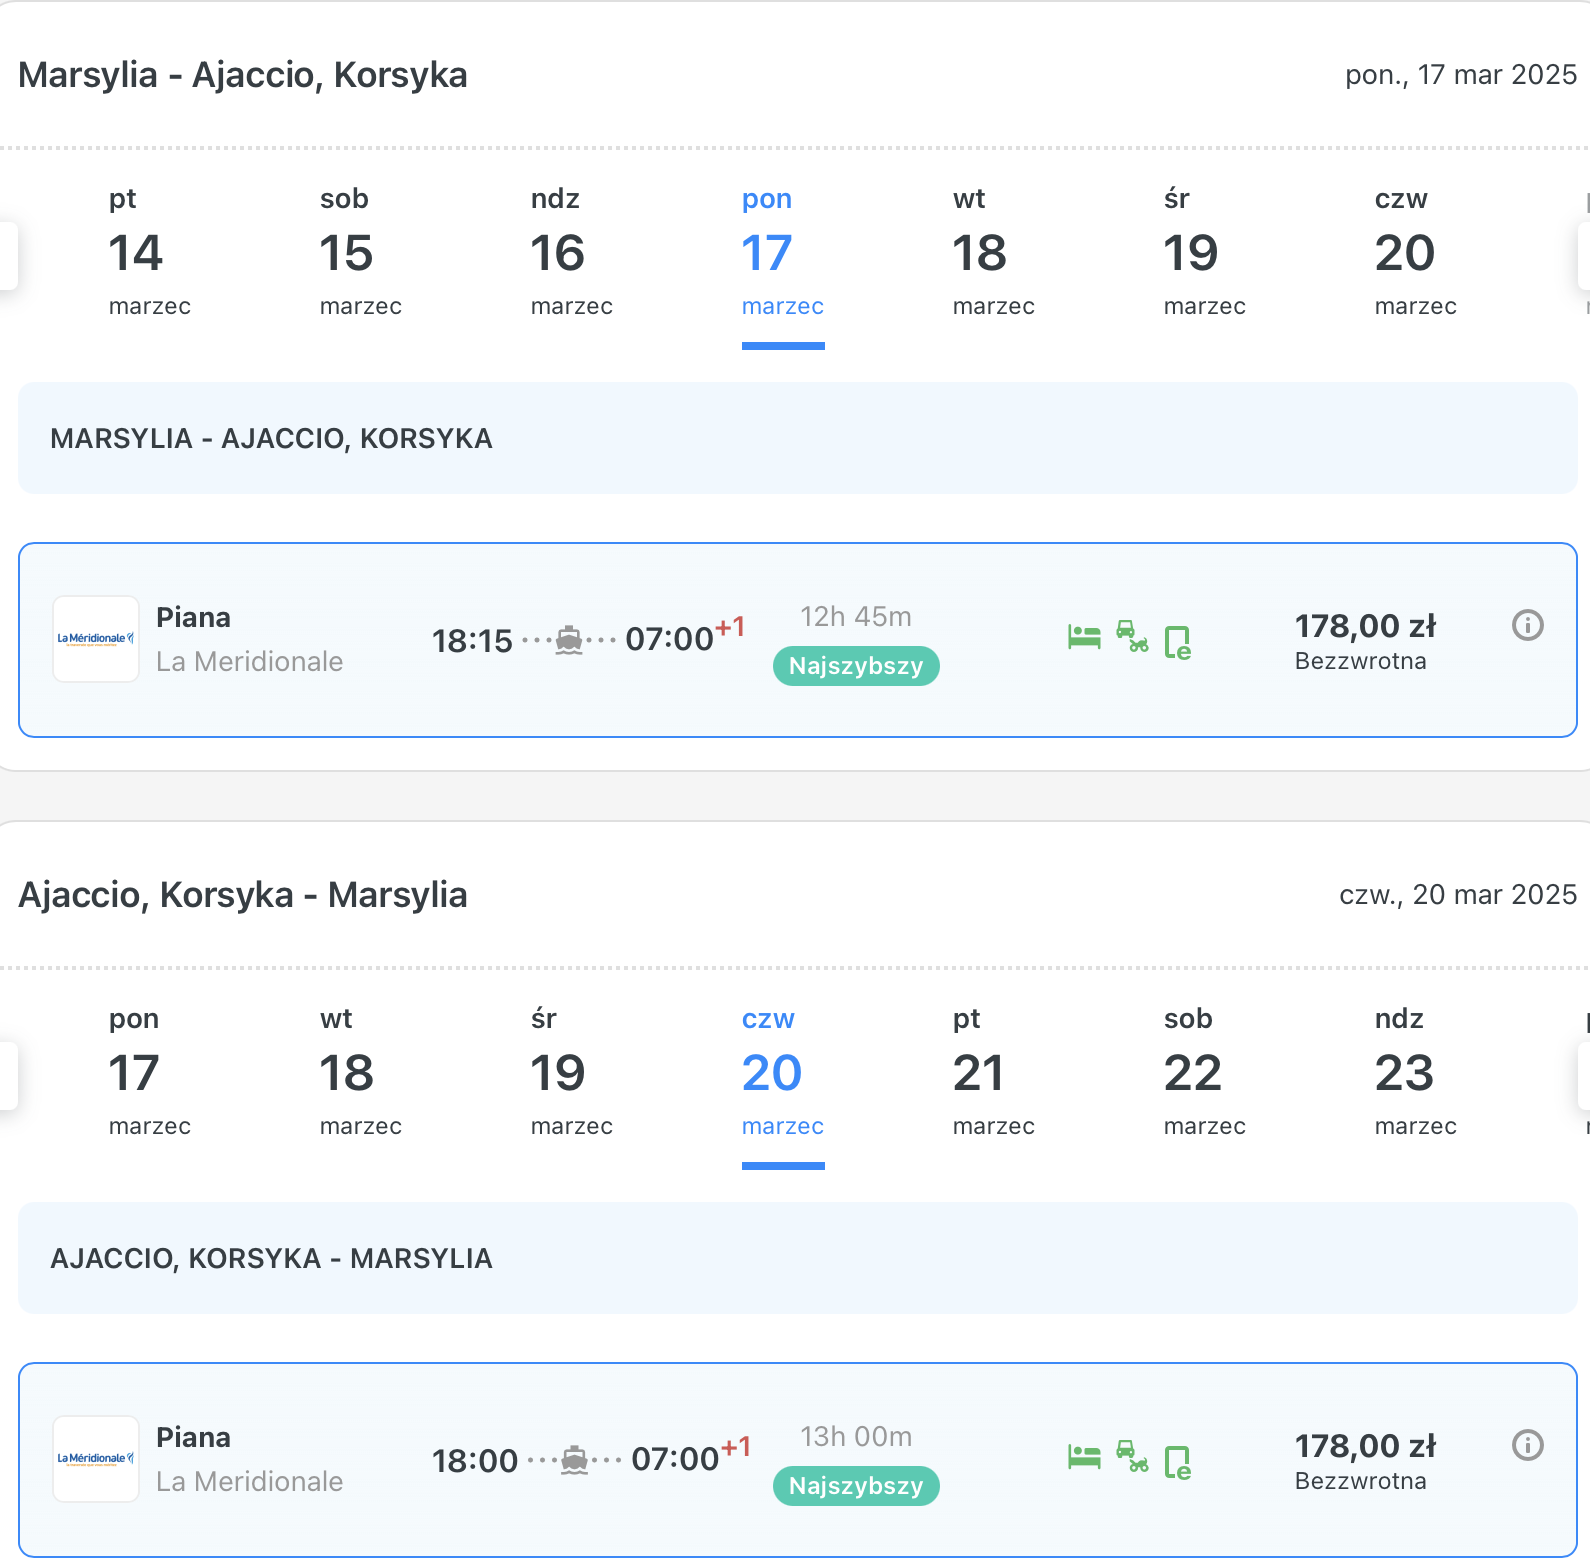Viewport: 1590px width, 1568px height.
Task: Click cabin bed icon on outbound sailing
Action: [1084, 637]
